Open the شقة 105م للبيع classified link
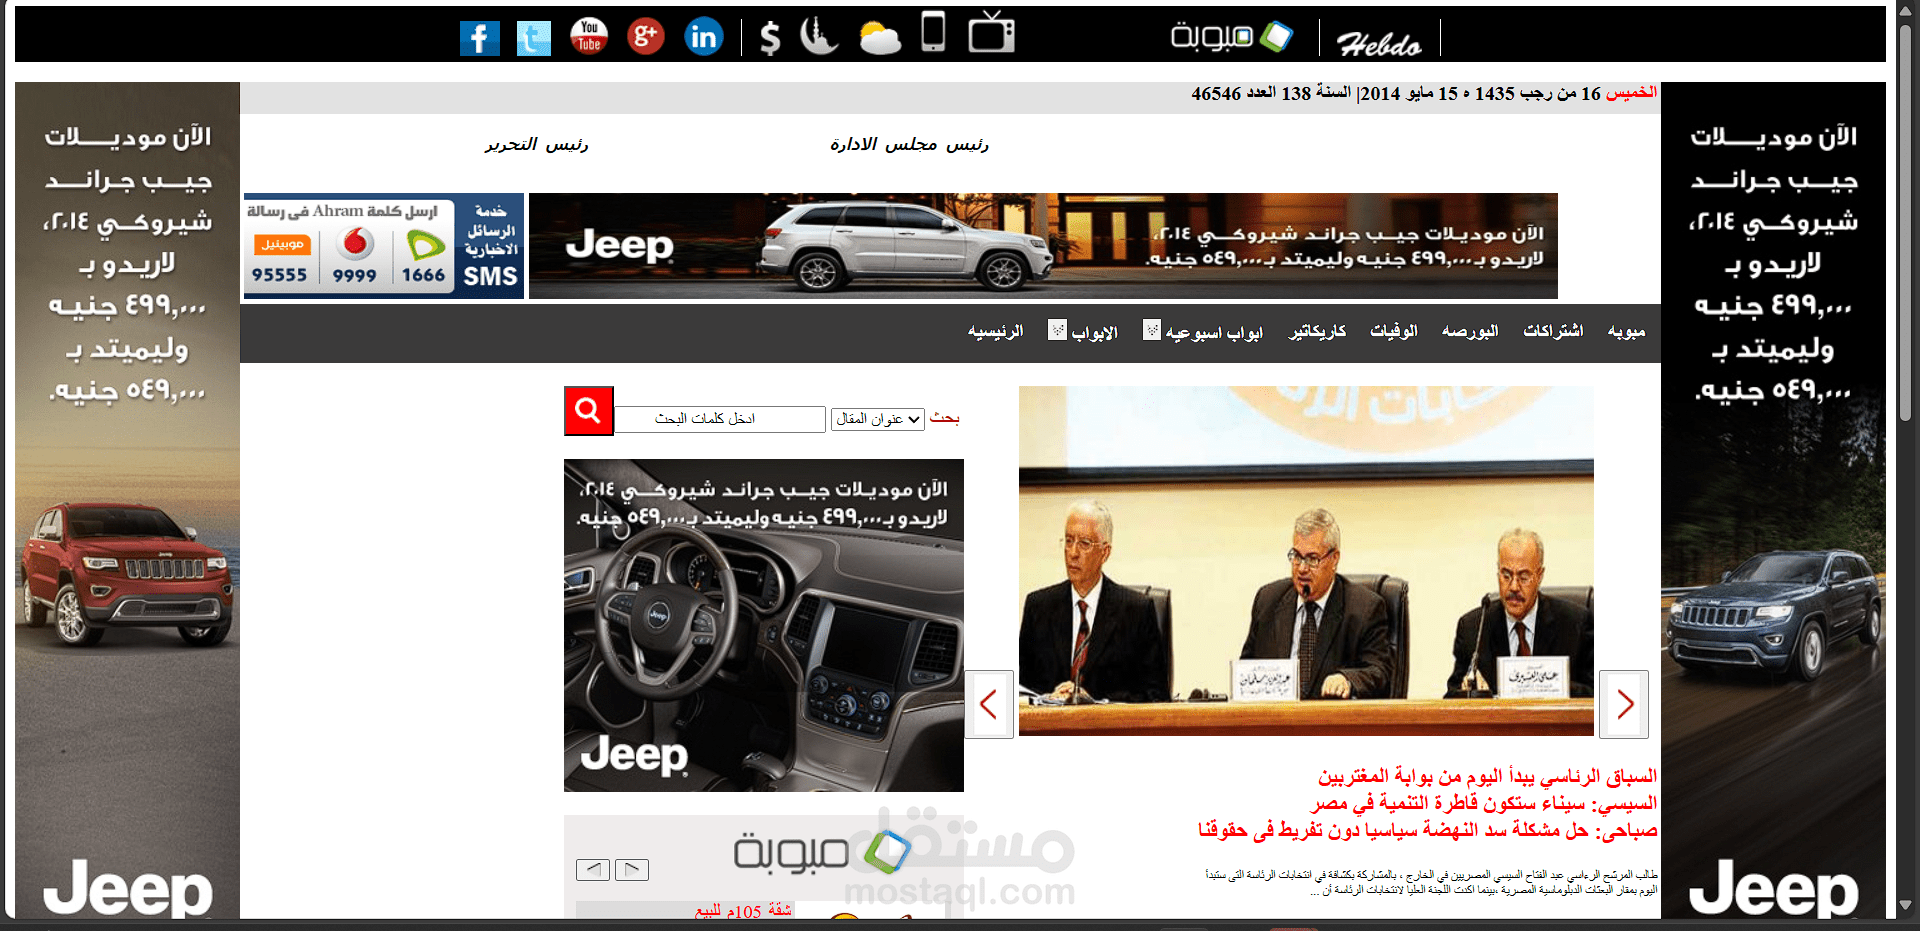Viewport: 1920px width, 931px height. [x=743, y=911]
